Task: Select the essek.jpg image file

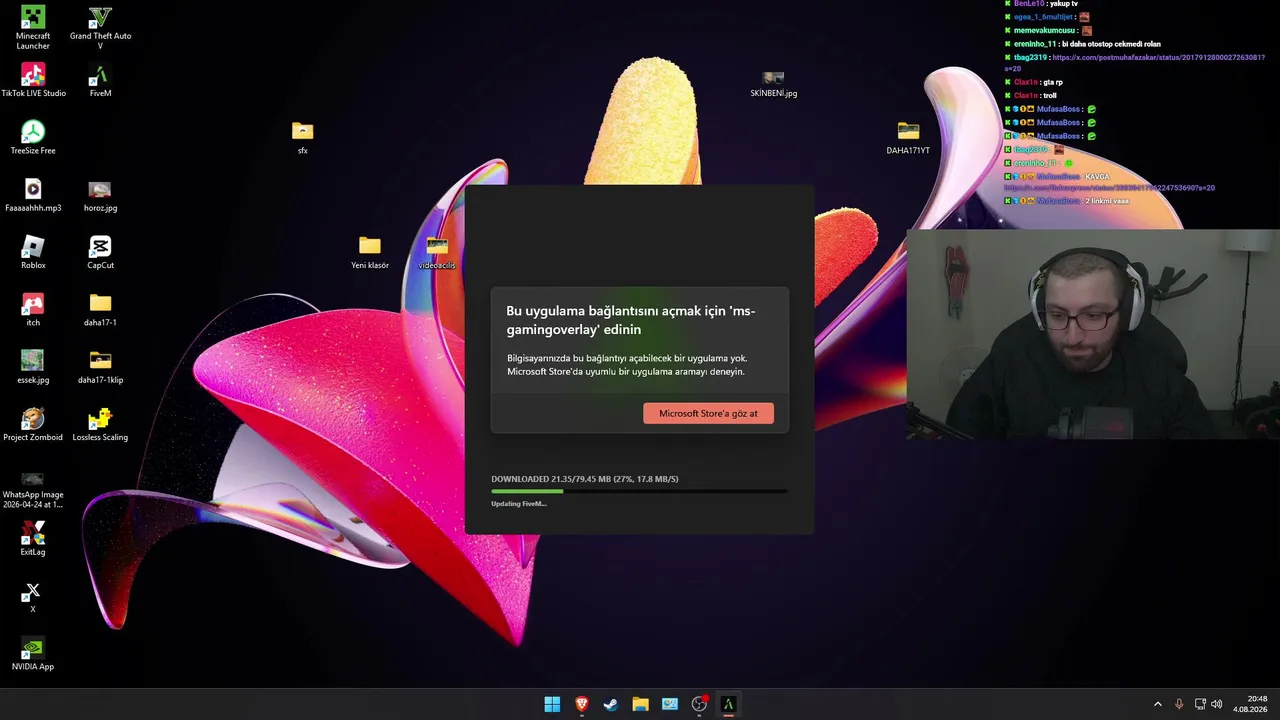Action: [33, 367]
